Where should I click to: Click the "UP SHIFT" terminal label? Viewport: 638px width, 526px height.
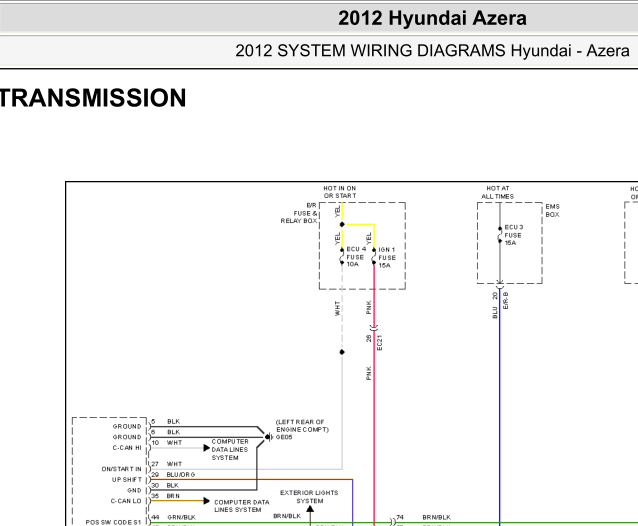pyautogui.click(x=127, y=480)
